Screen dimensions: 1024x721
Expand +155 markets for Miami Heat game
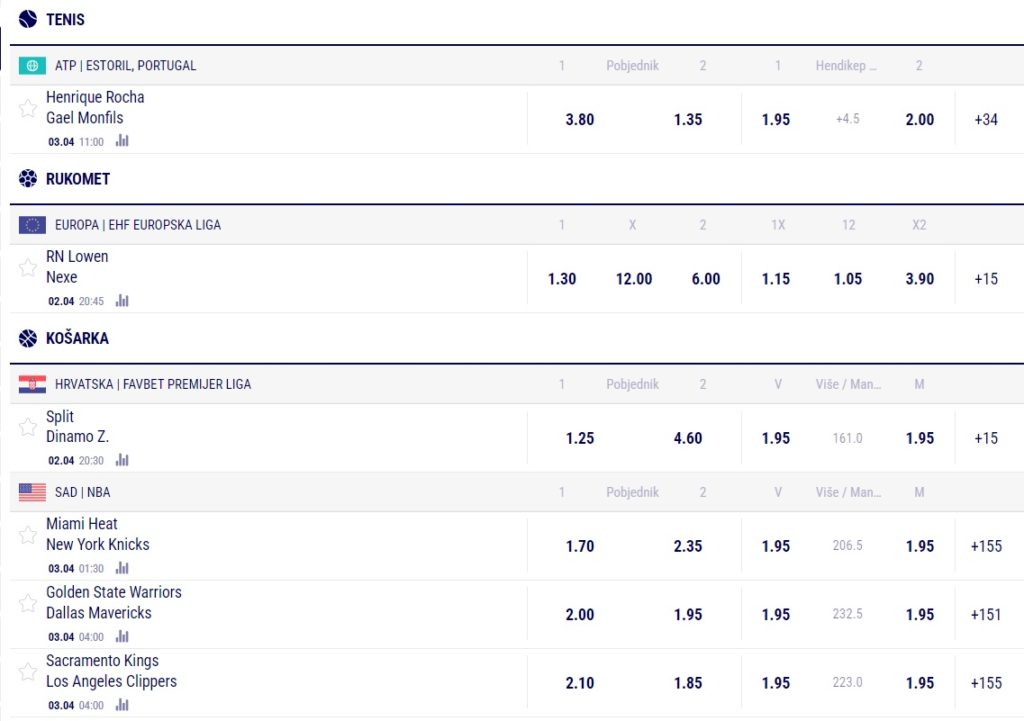986,546
